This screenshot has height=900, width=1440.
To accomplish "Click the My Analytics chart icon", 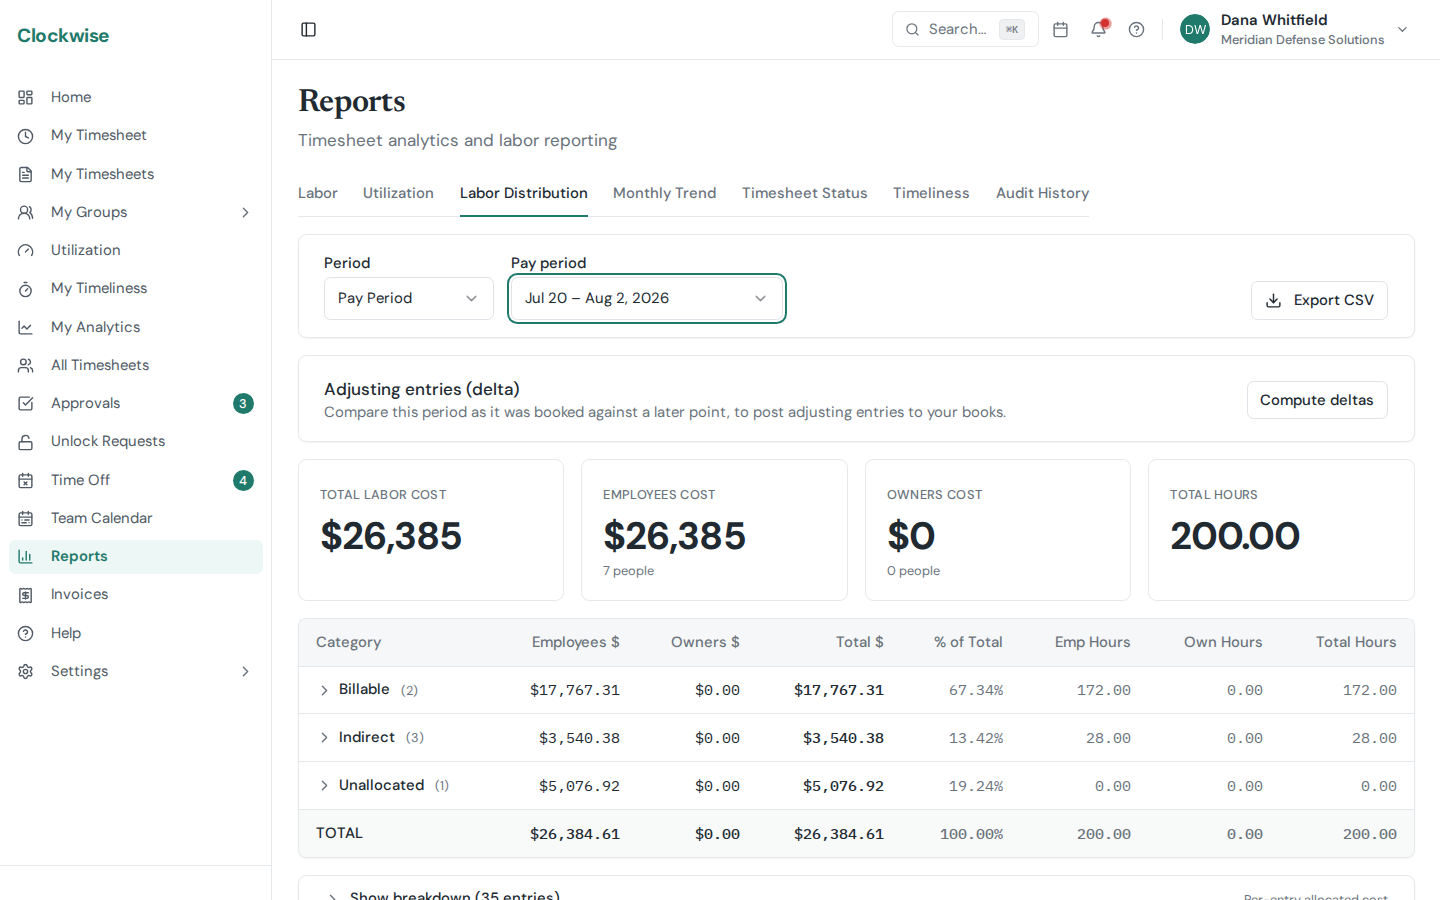I will tap(26, 327).
